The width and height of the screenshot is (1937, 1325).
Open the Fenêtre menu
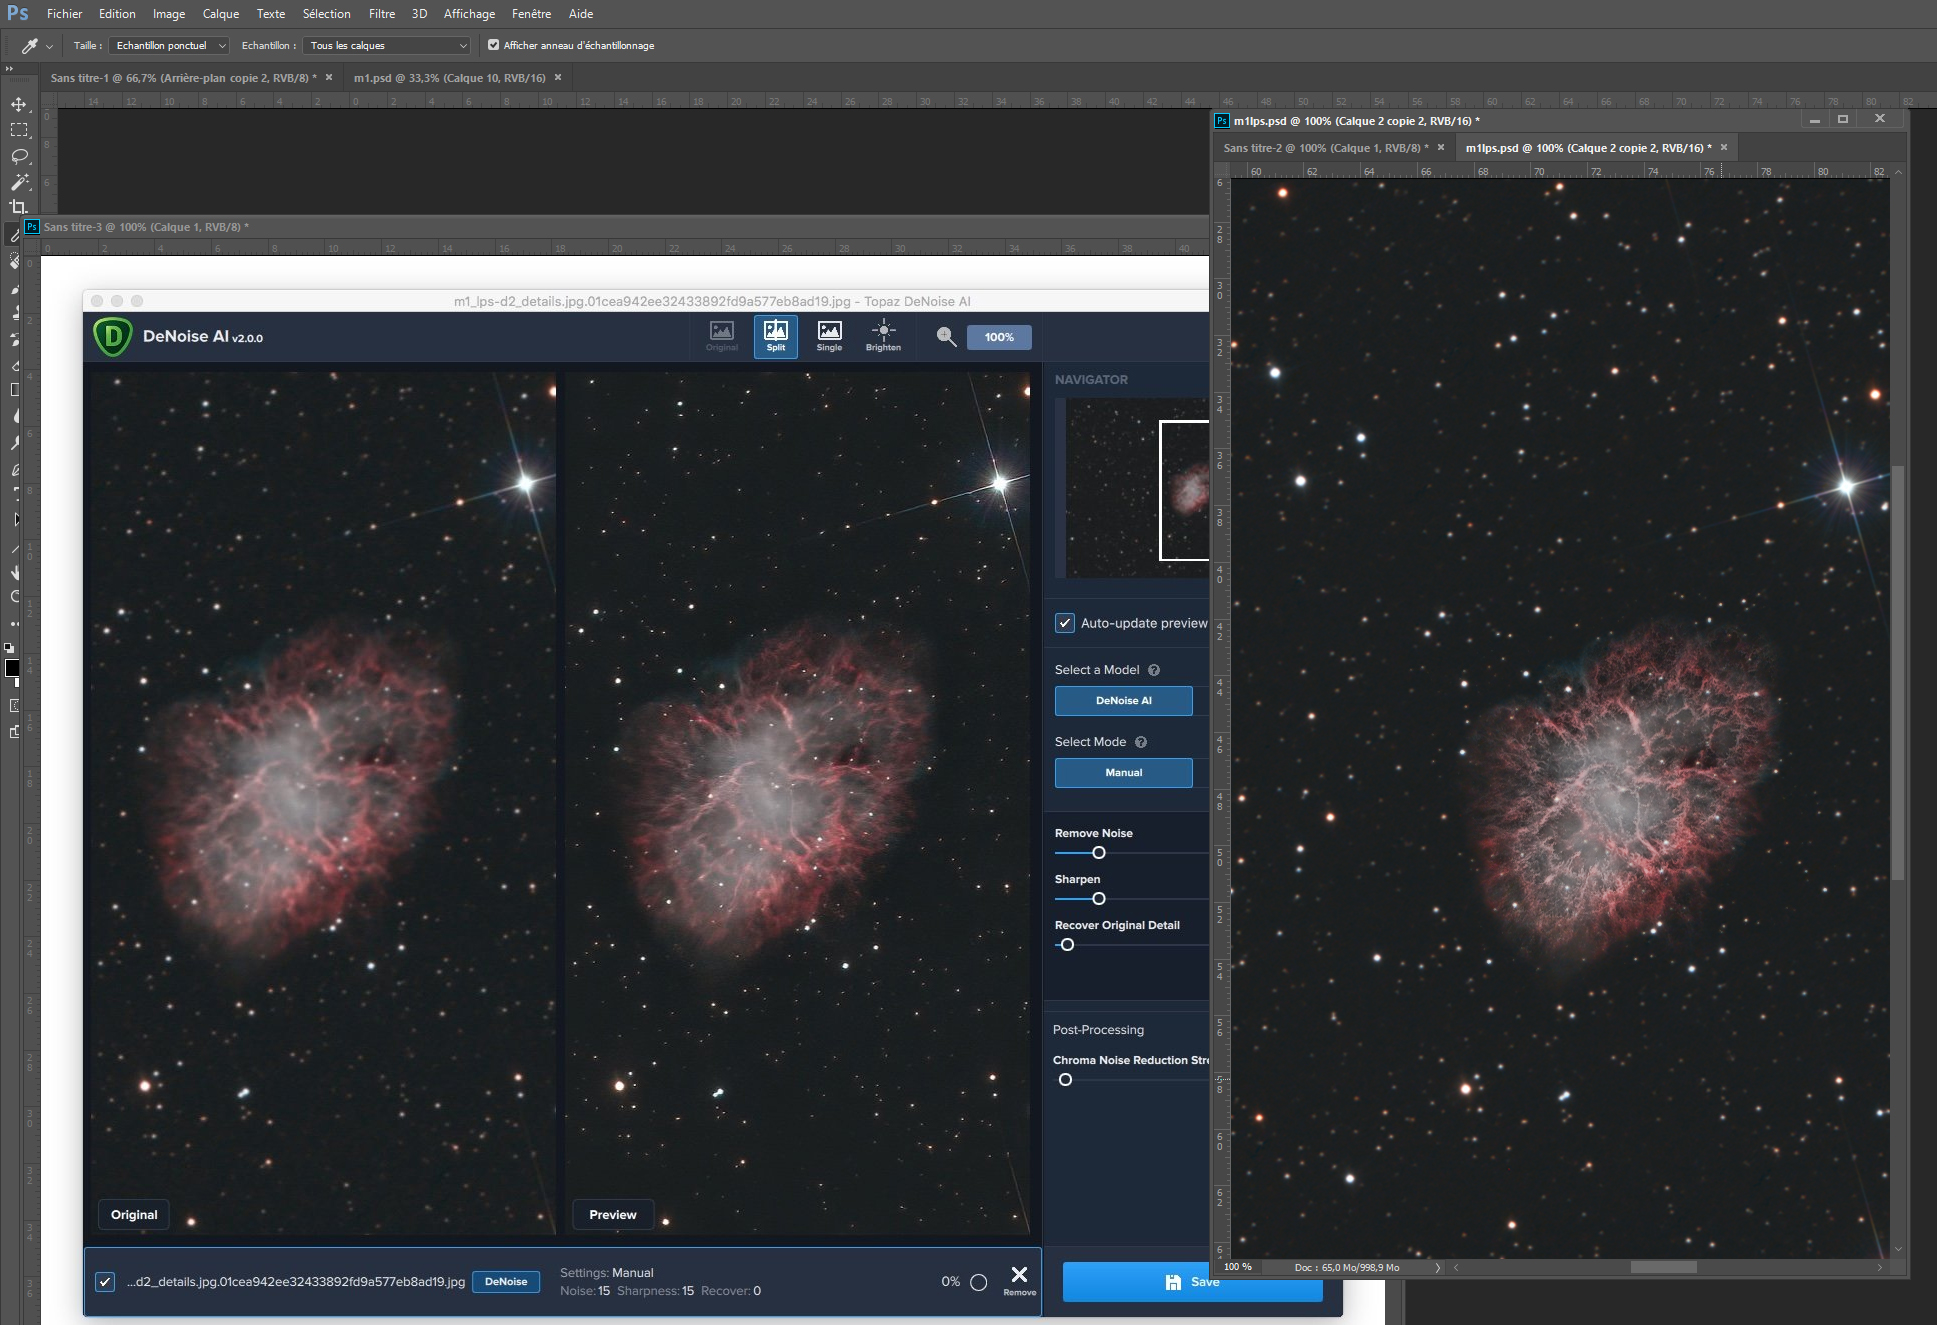[x=531, y=14]
